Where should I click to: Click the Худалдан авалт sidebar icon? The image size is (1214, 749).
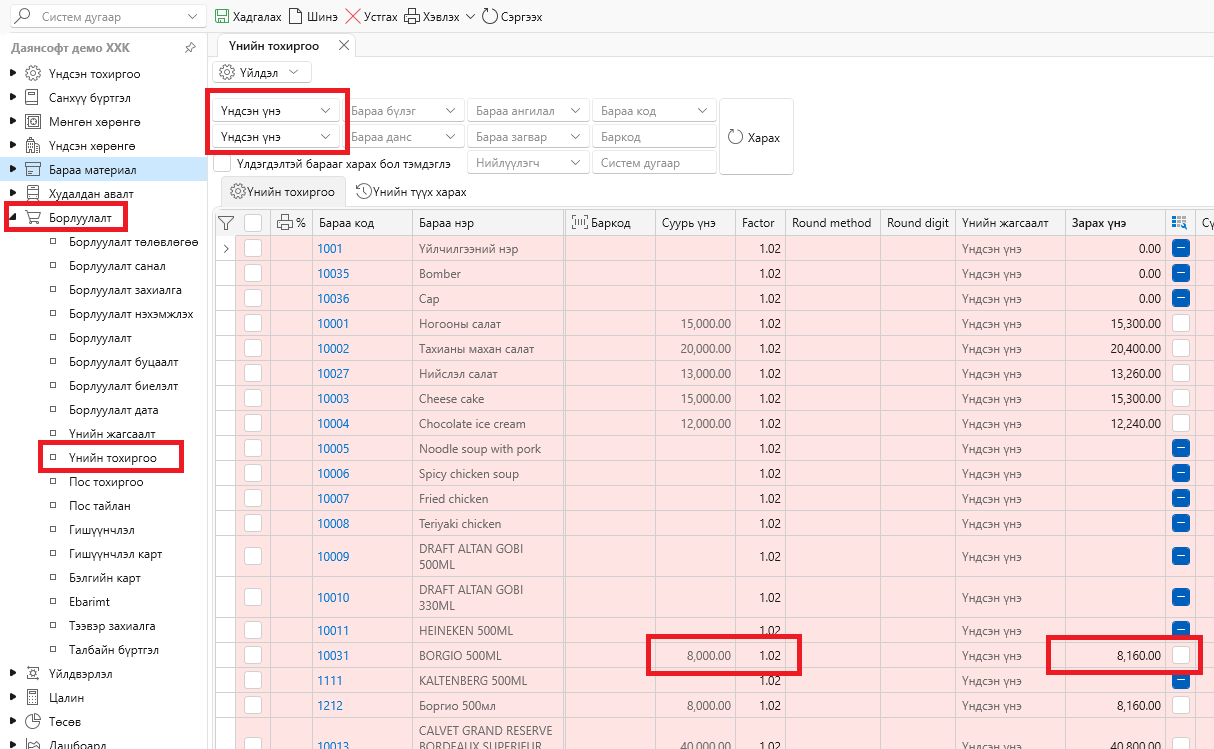click(32, 194)
